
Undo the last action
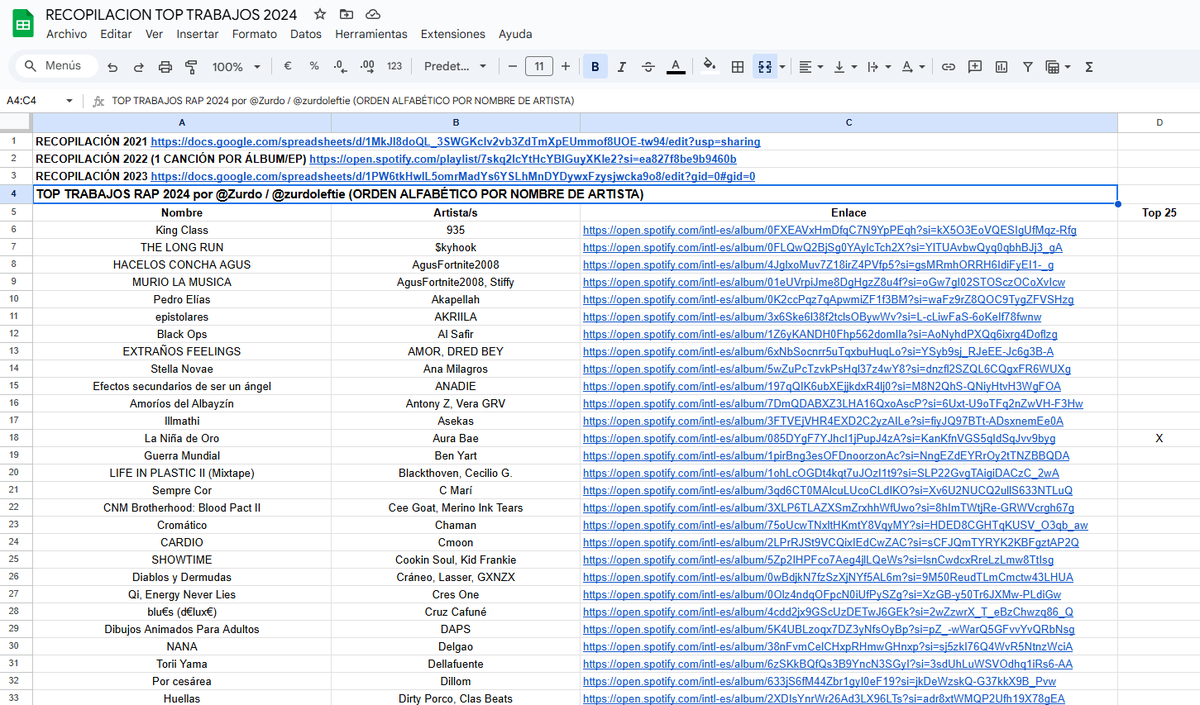coord(112,67)
